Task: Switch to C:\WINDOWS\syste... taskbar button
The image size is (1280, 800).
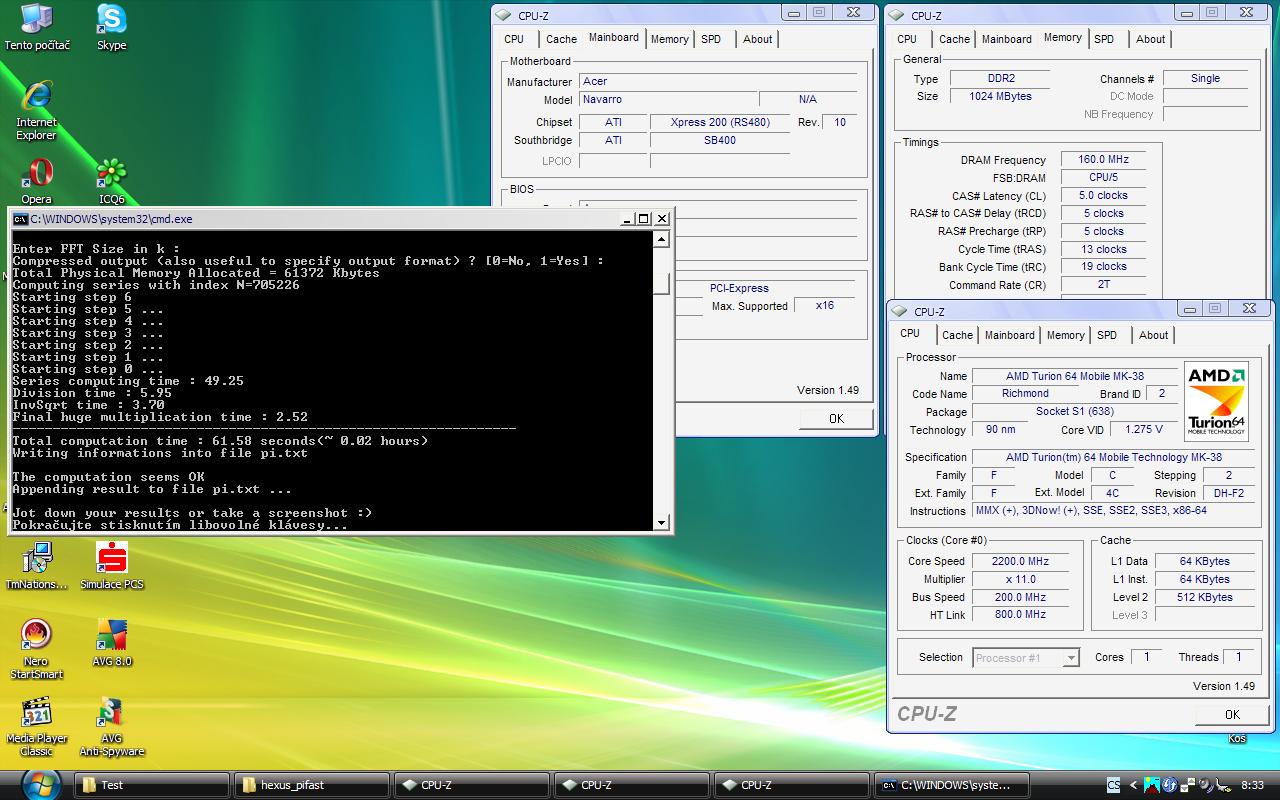Action: click(x=953, y=785)
